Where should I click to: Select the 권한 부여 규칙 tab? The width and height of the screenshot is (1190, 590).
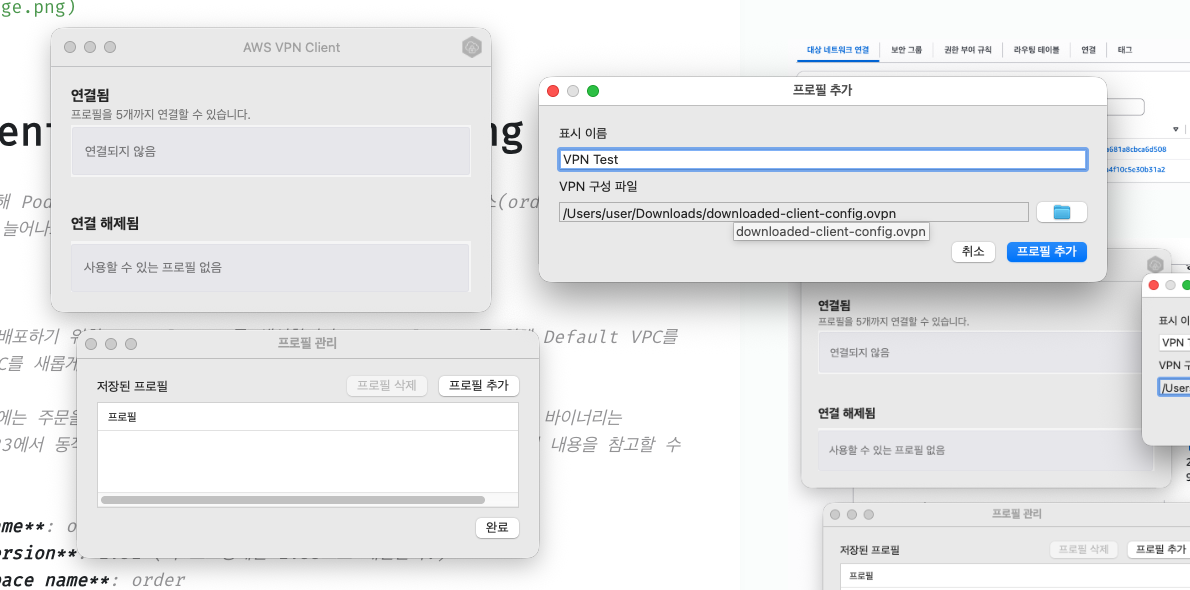tap(968, 50)
